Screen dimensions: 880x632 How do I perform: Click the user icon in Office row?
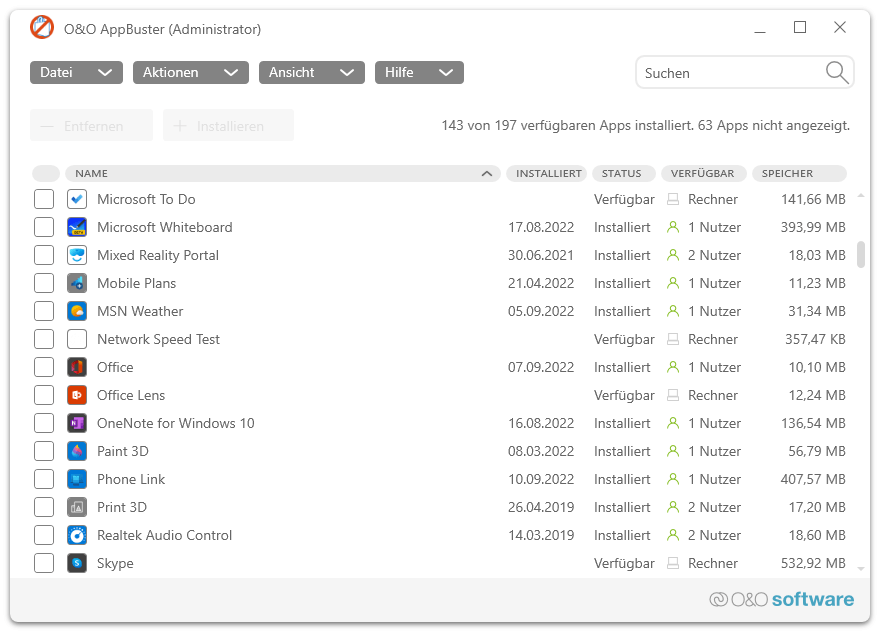tap(672, 368)
